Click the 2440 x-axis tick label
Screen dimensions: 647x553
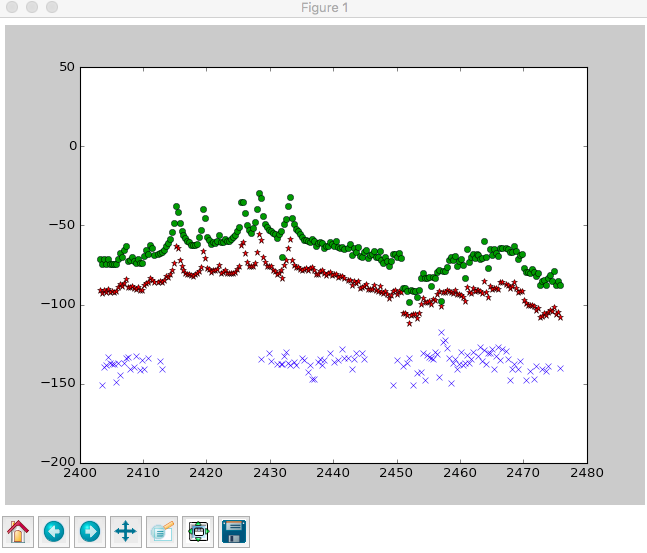click(x=333, y=473)
